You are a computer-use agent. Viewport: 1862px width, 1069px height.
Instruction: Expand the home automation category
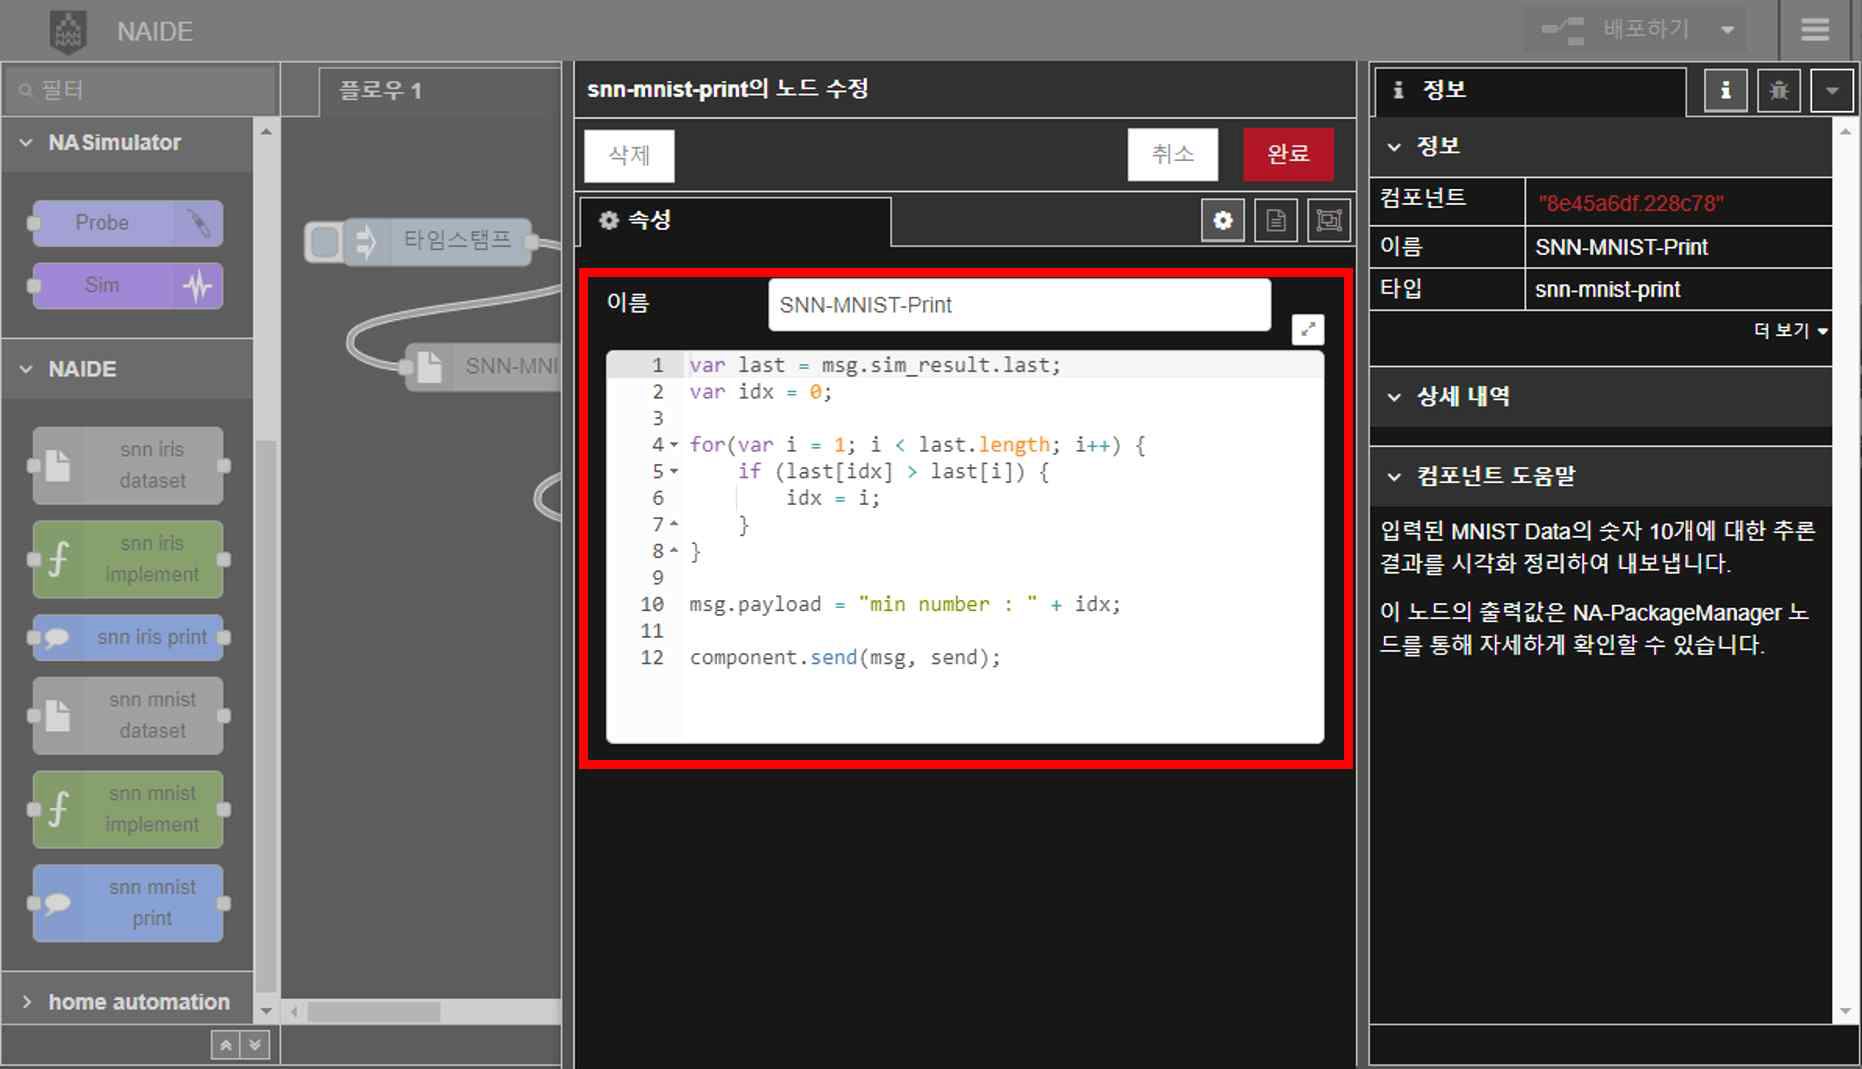coord(126,1002)
